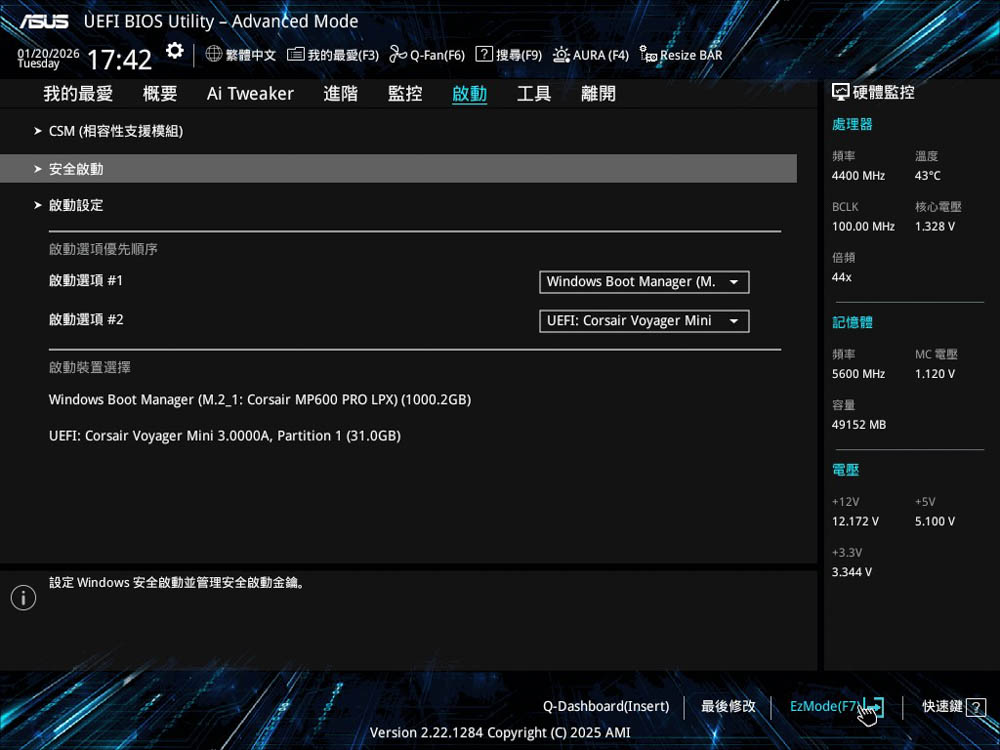The height and width of the screenshot is (750, 1000).
Task: Boot from UEFI: Corsair Voyager Mini entry
Action: 225,436
